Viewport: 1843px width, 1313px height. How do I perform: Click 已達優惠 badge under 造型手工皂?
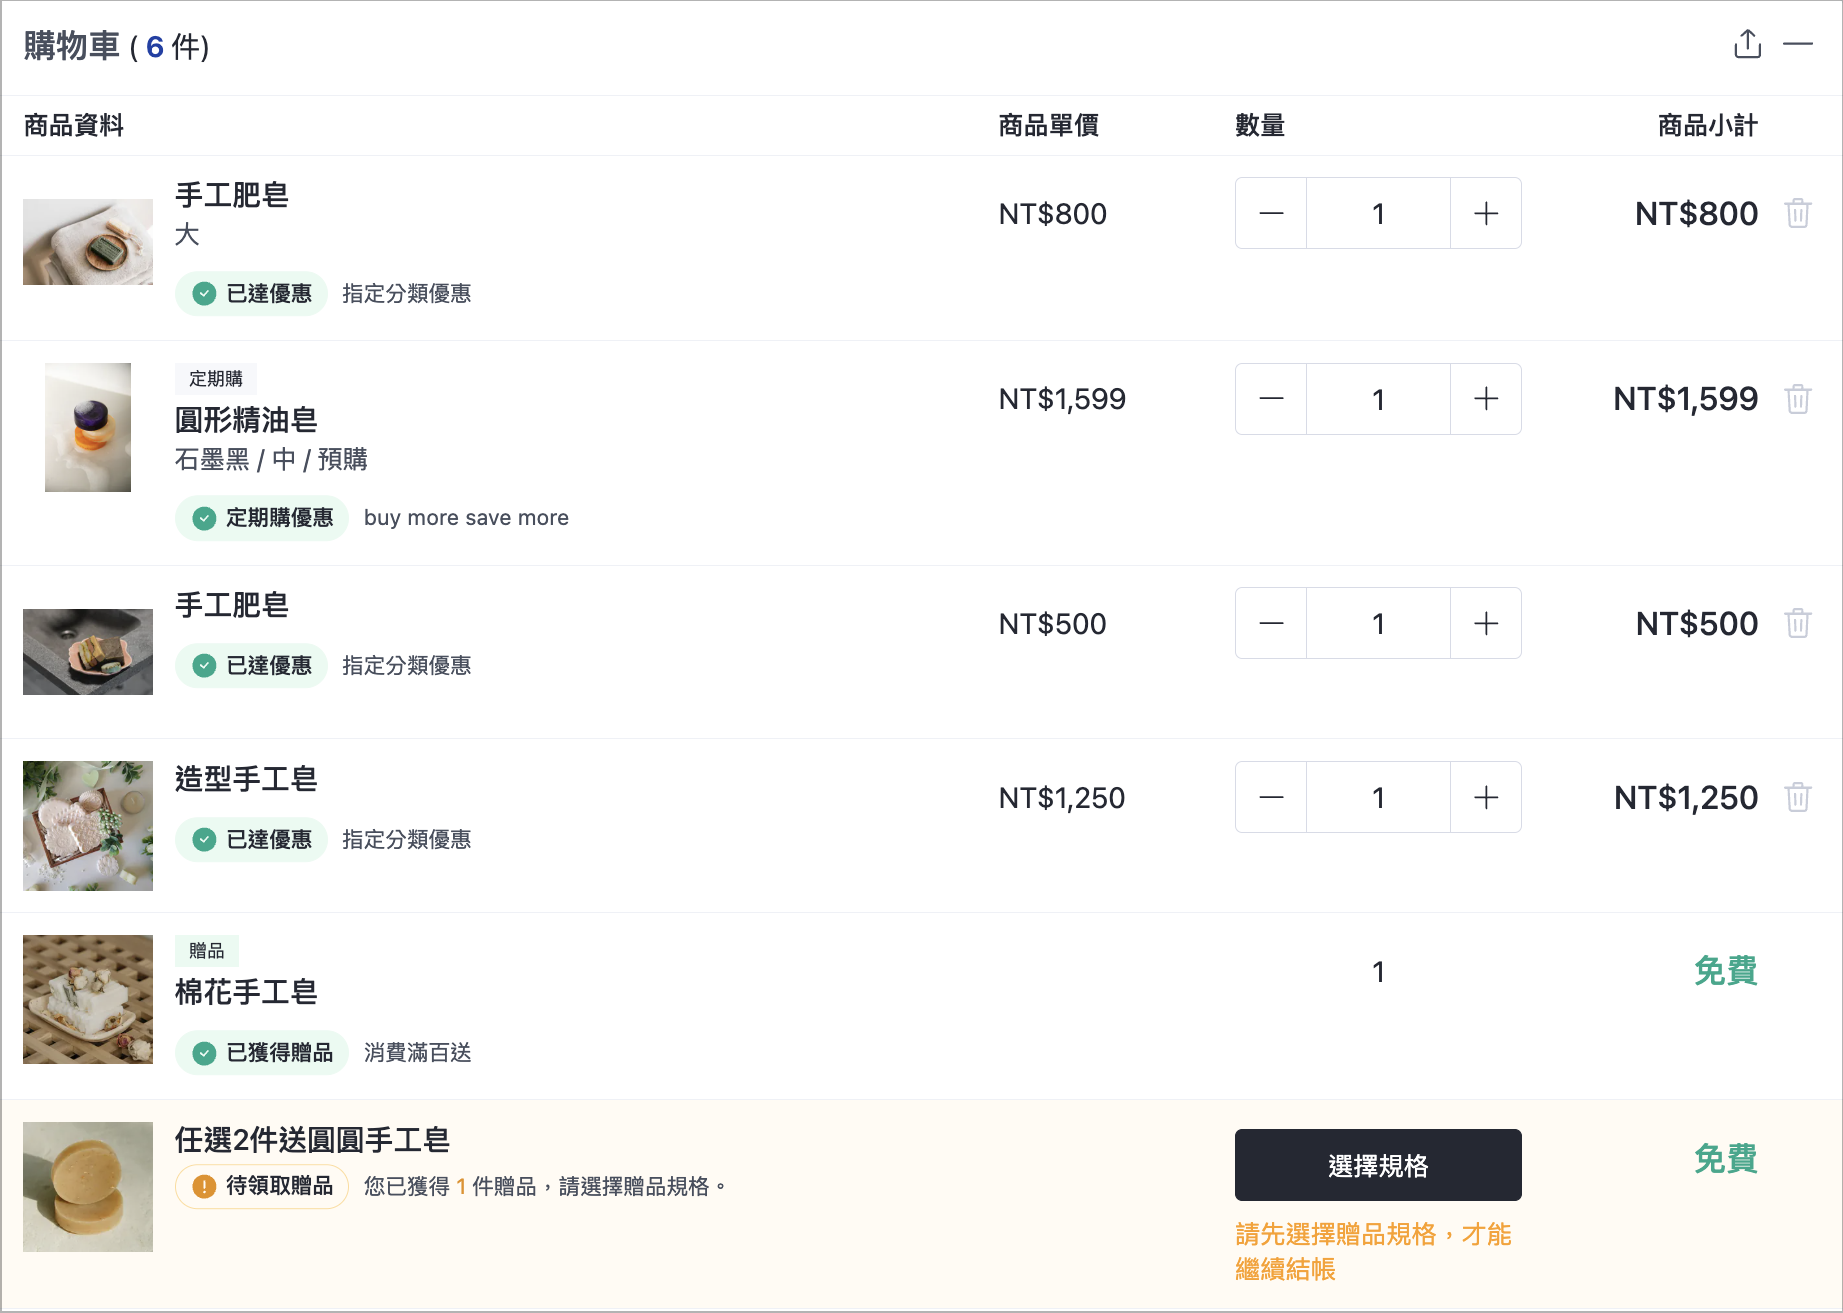[252, 840]
